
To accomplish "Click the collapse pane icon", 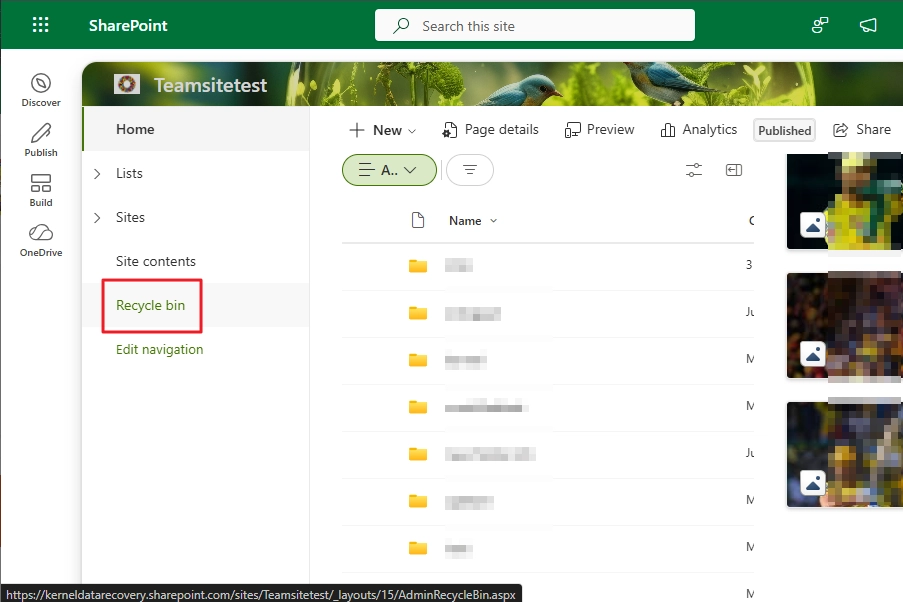I will [x=734, y=170].
